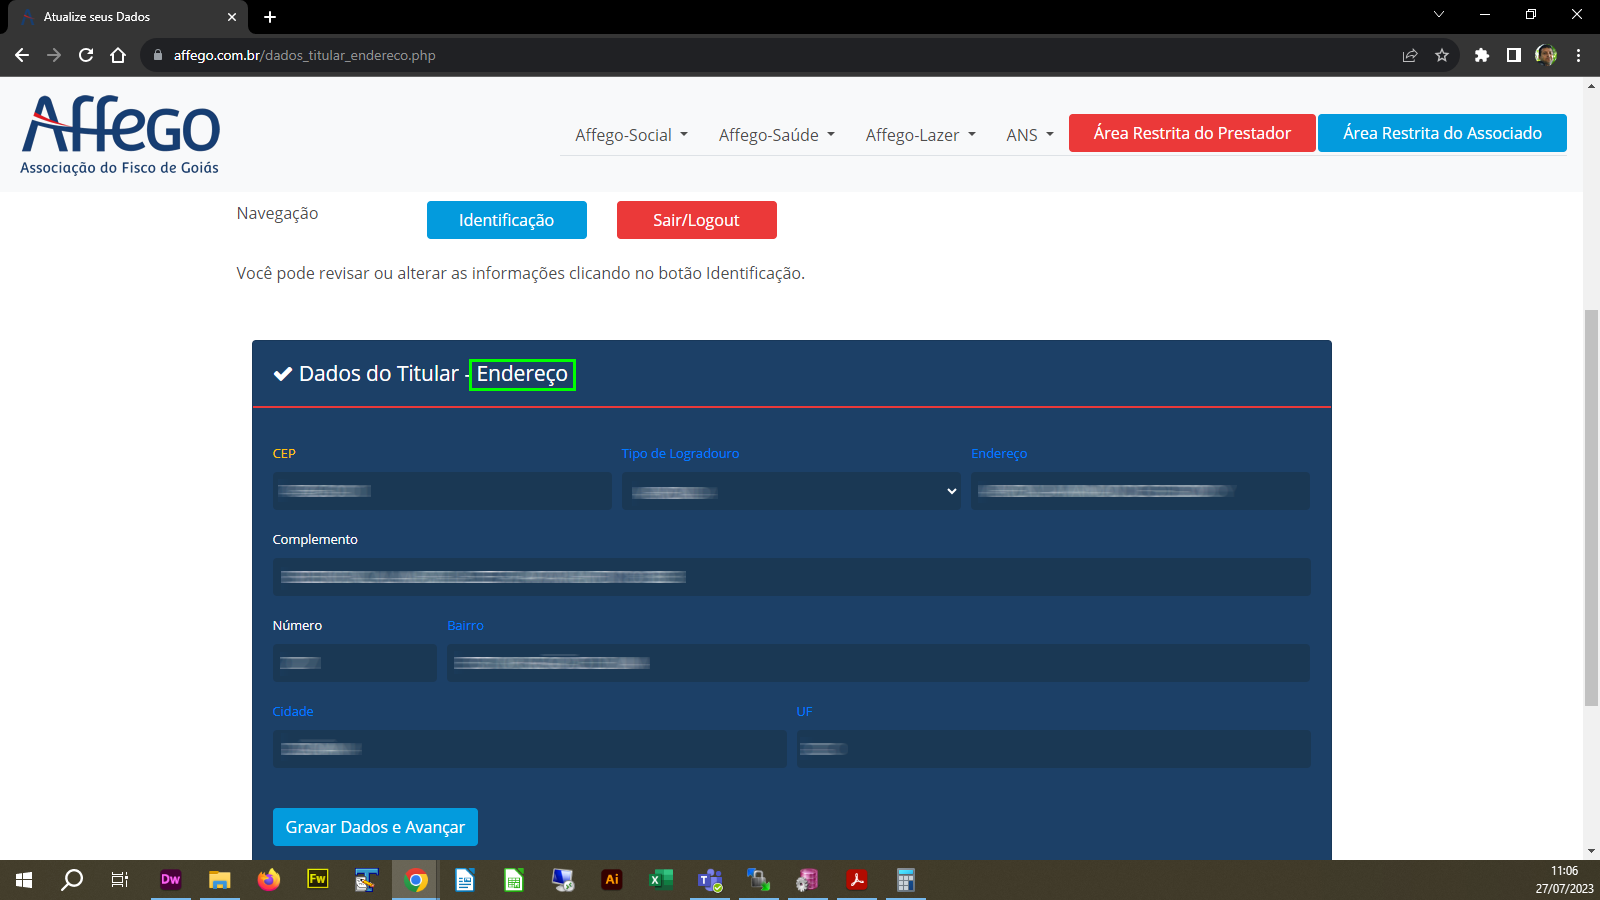
Task: Expand the Affego-Social dropdown menu
Action: pos(631,135)
